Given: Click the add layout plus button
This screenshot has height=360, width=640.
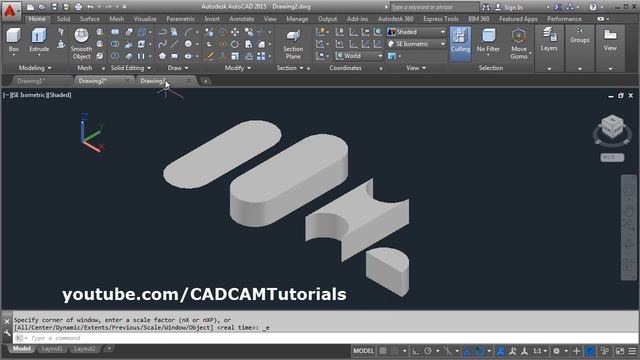Looking at the screenshot, I should [x=109, y=349].
